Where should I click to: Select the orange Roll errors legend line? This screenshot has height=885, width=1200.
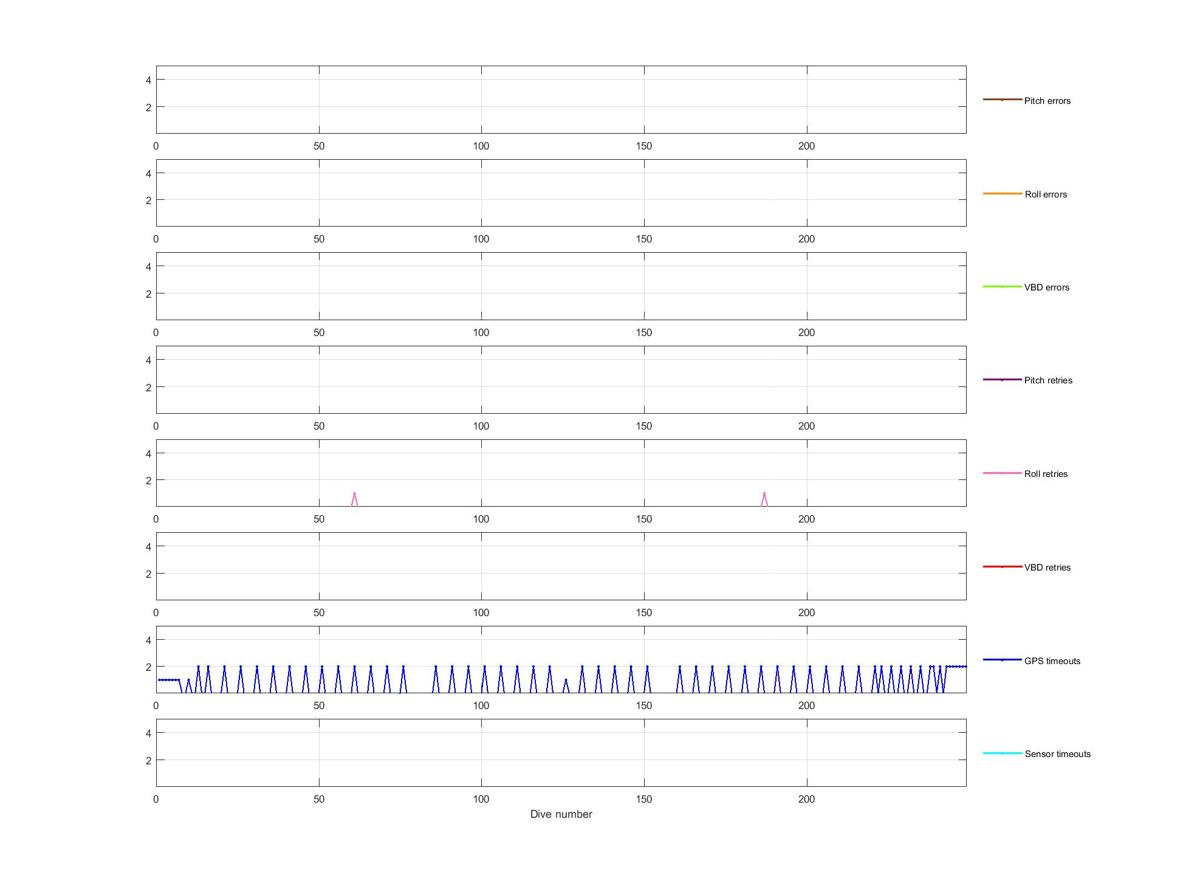1002,193
